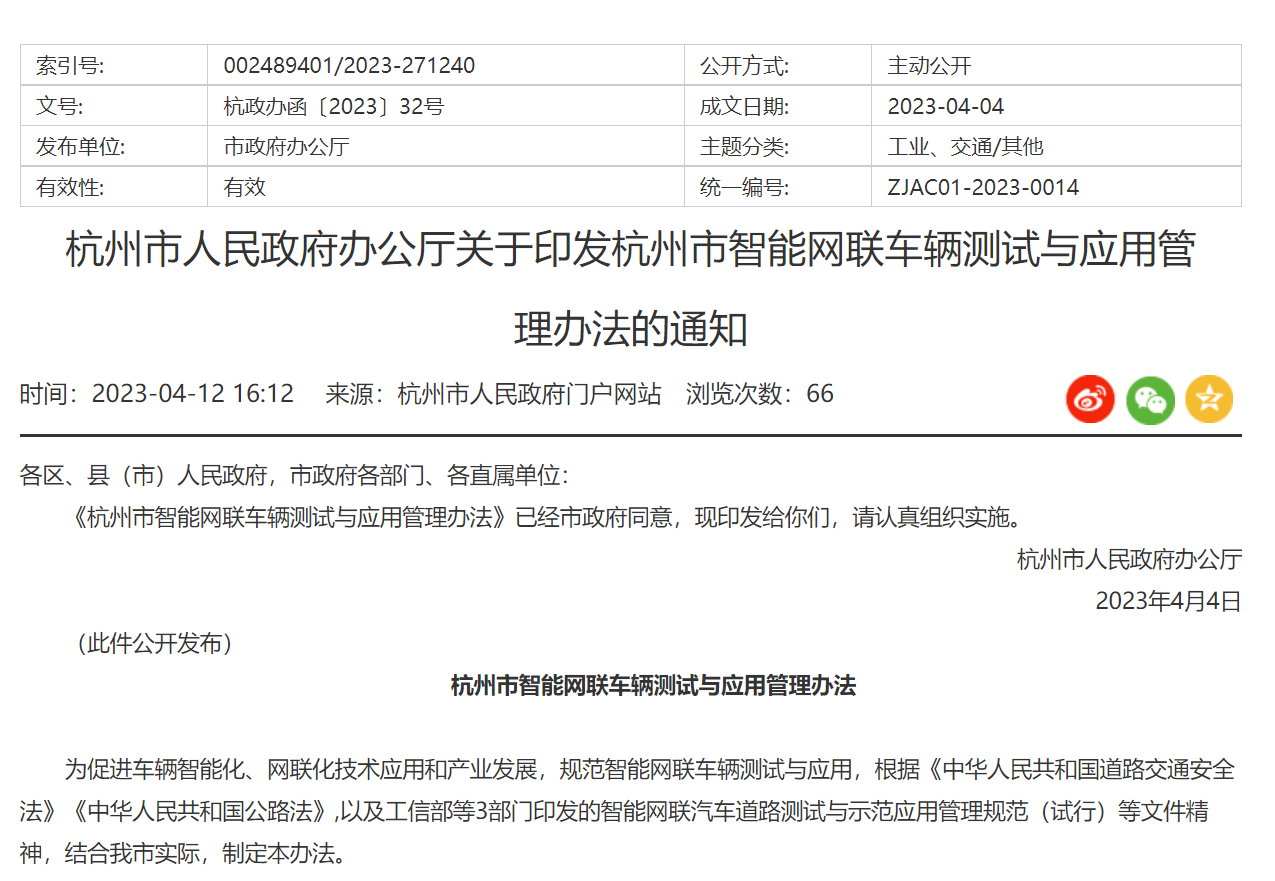Click the sentence starting 《杭州市智能网联车辆测试与应用管理办法》已经

click(x=546, y=518)
